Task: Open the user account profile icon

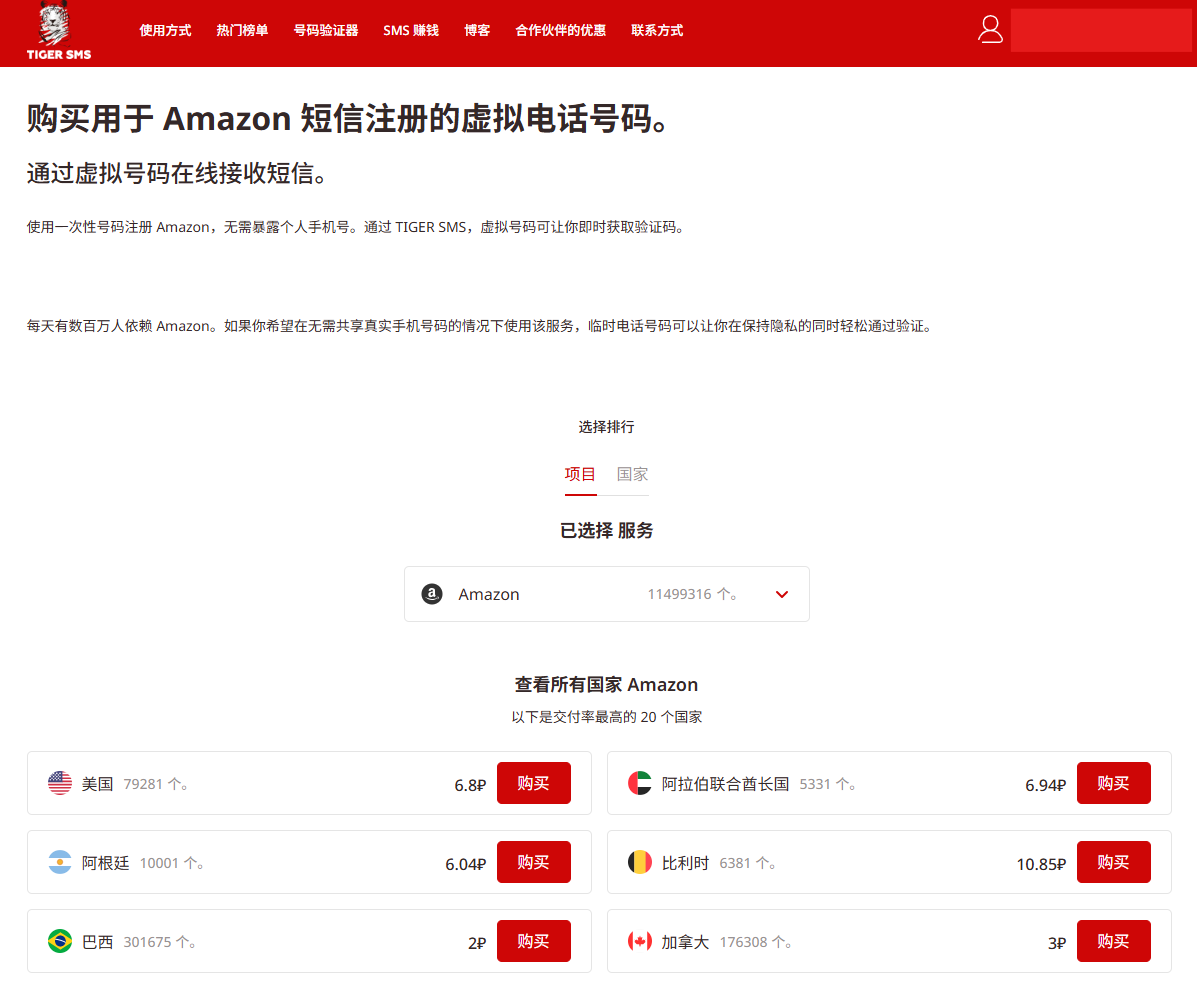Action: tap(990, 30)
